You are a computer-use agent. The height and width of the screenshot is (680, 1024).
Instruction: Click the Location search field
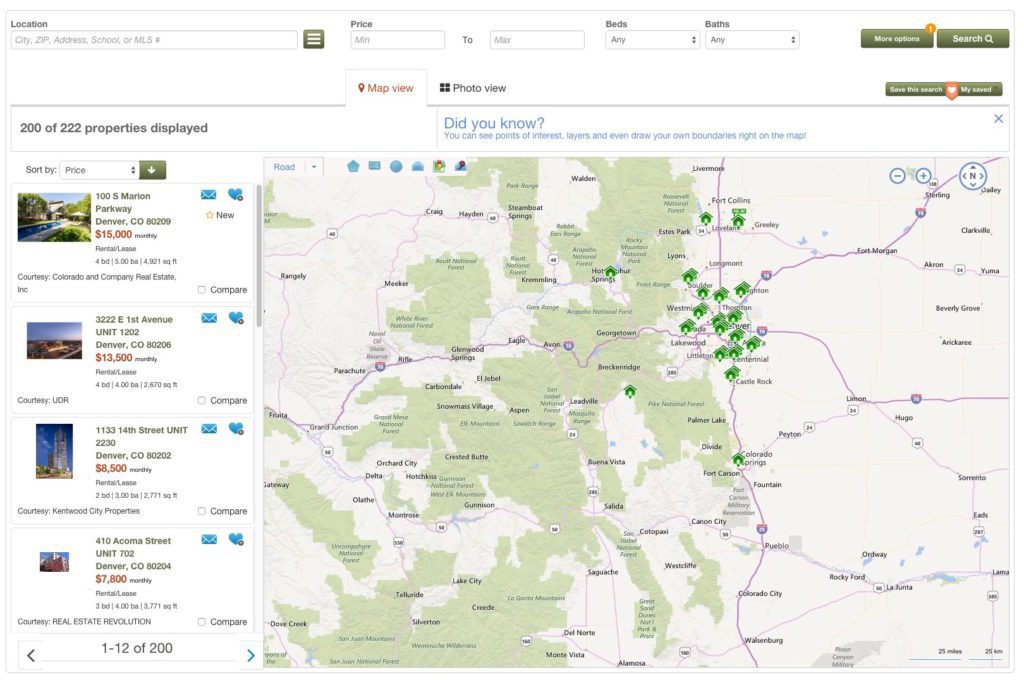[154, 40]
